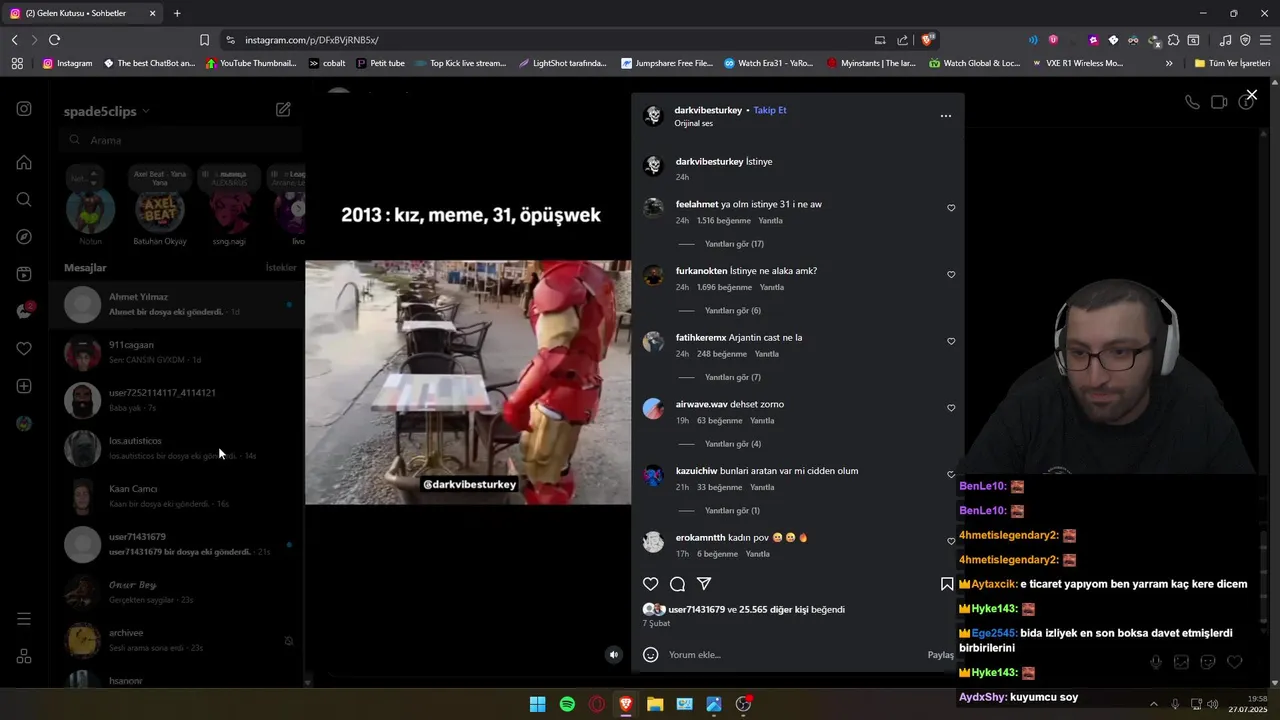
Task: Open Batuhan Okyay's note bubble
Action: 160,179
